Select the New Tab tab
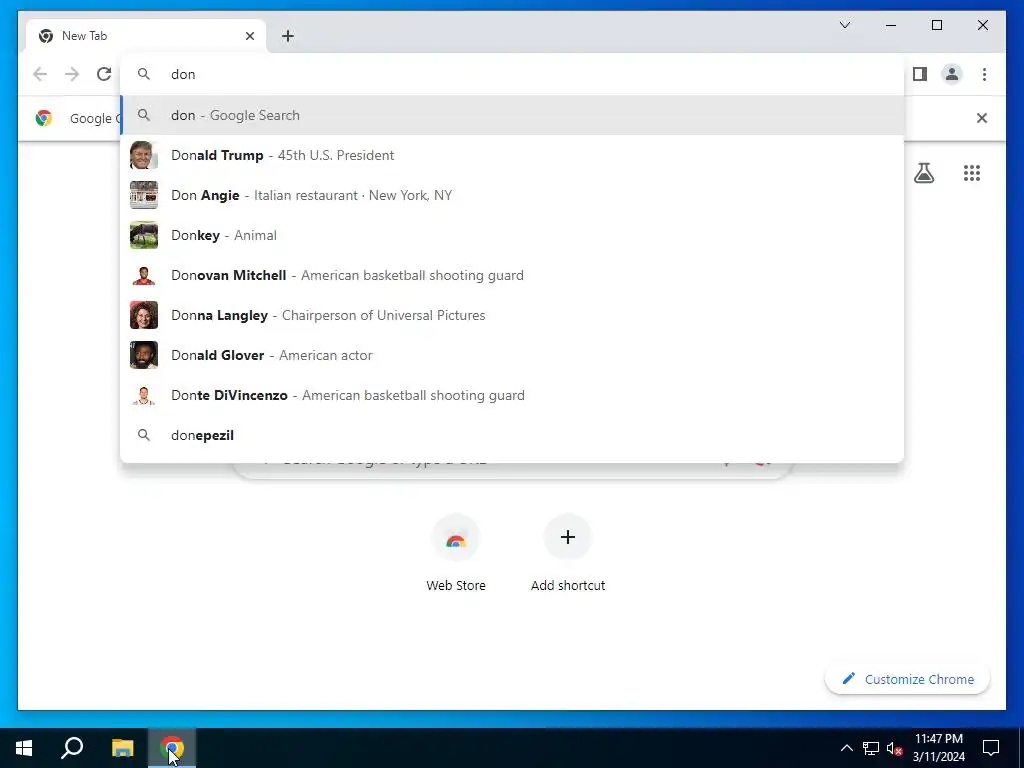 point(145,36)
